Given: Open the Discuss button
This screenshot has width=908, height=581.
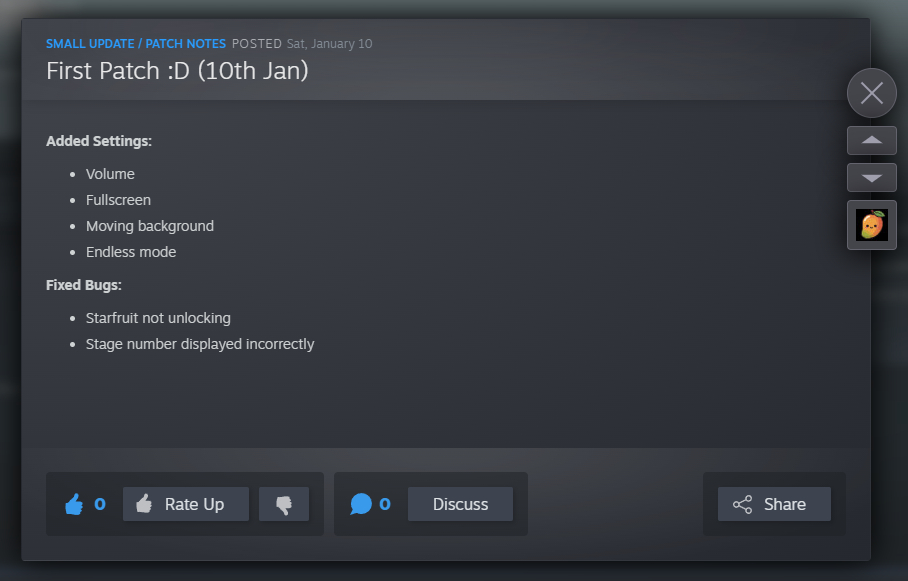Looking at the screenshot, I should coord(460,504).
